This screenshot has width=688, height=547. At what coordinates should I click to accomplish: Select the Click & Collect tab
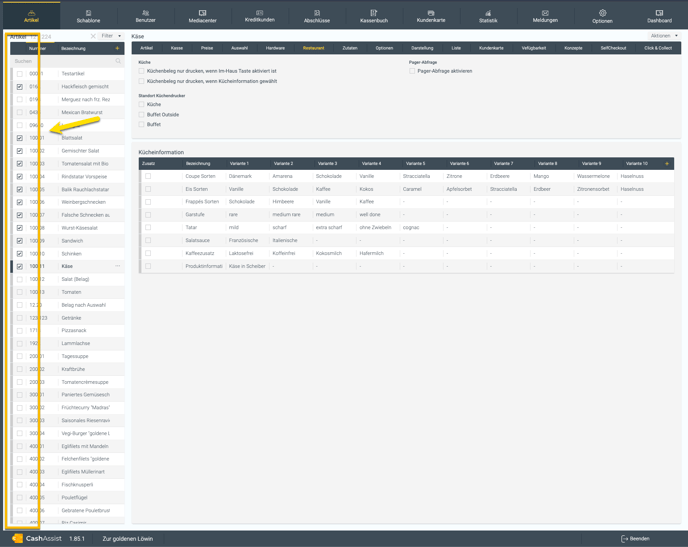coord(658,48)
